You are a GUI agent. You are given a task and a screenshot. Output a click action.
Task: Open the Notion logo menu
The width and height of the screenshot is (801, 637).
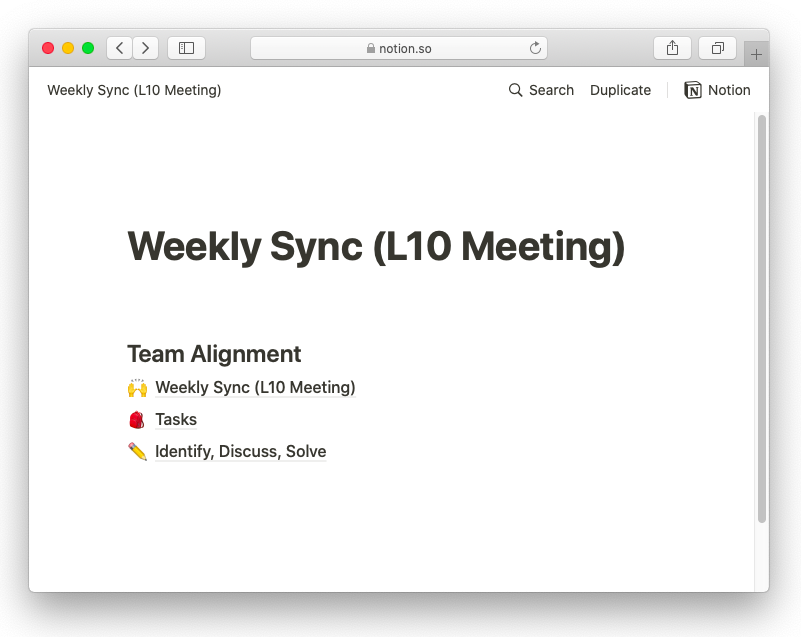pyautogui.click(x=693, y=90)
